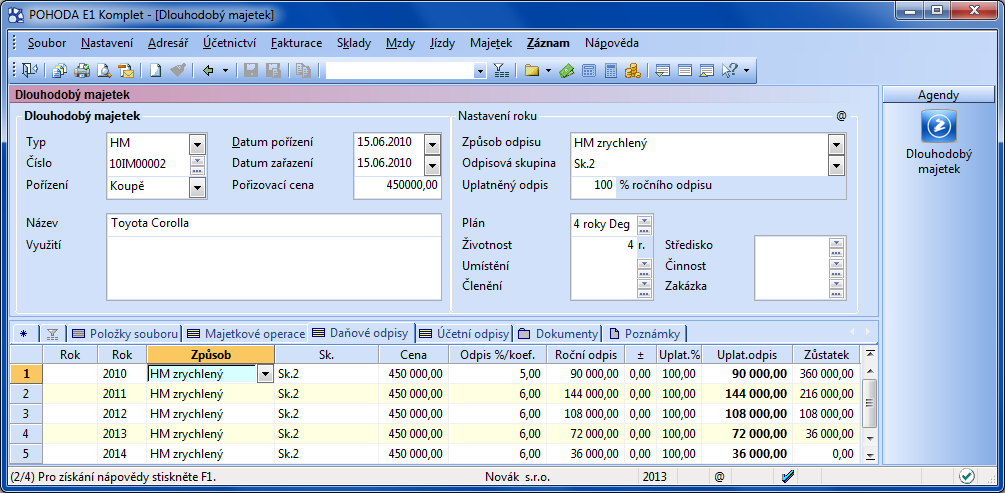Click the yellow folder icon in the toolbar
This screenshot has height=493, width=1005.
(532, 70)
